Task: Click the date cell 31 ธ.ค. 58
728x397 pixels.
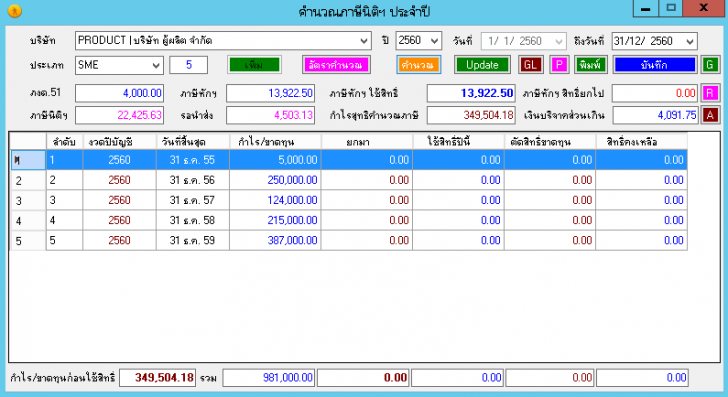Action: [x=193, y=220]
